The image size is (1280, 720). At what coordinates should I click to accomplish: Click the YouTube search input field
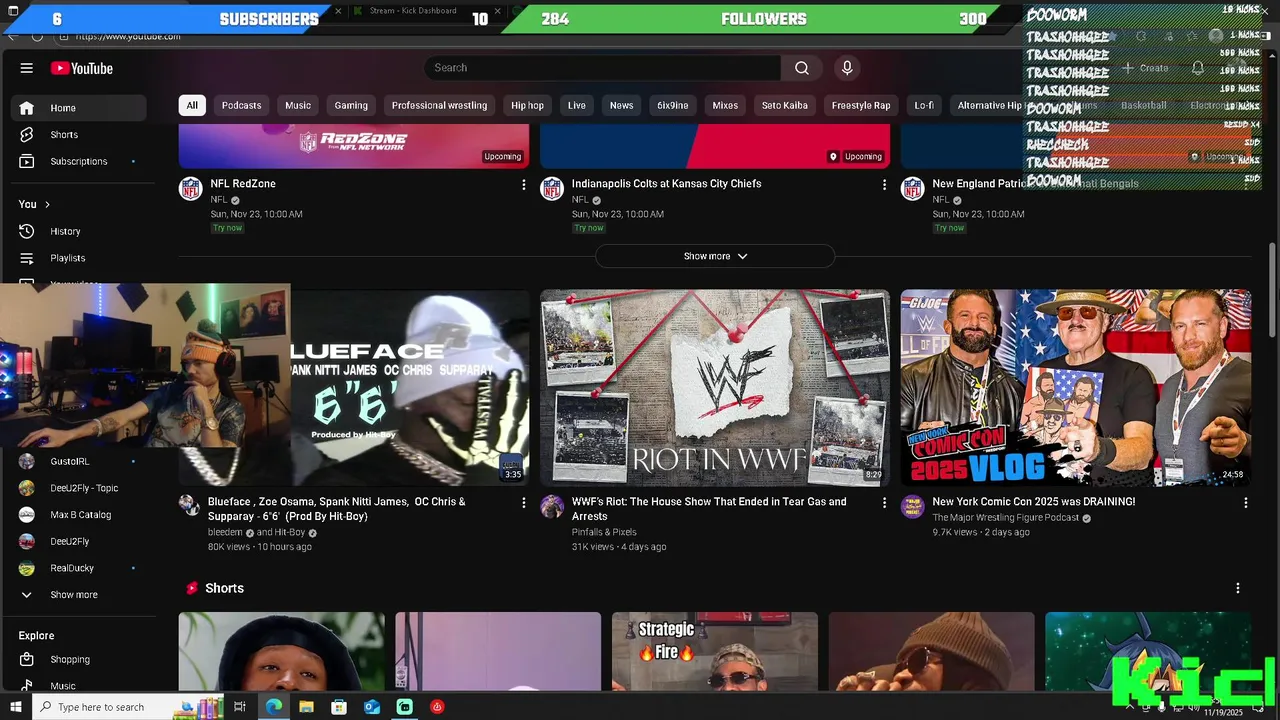[x=603, y=68]
